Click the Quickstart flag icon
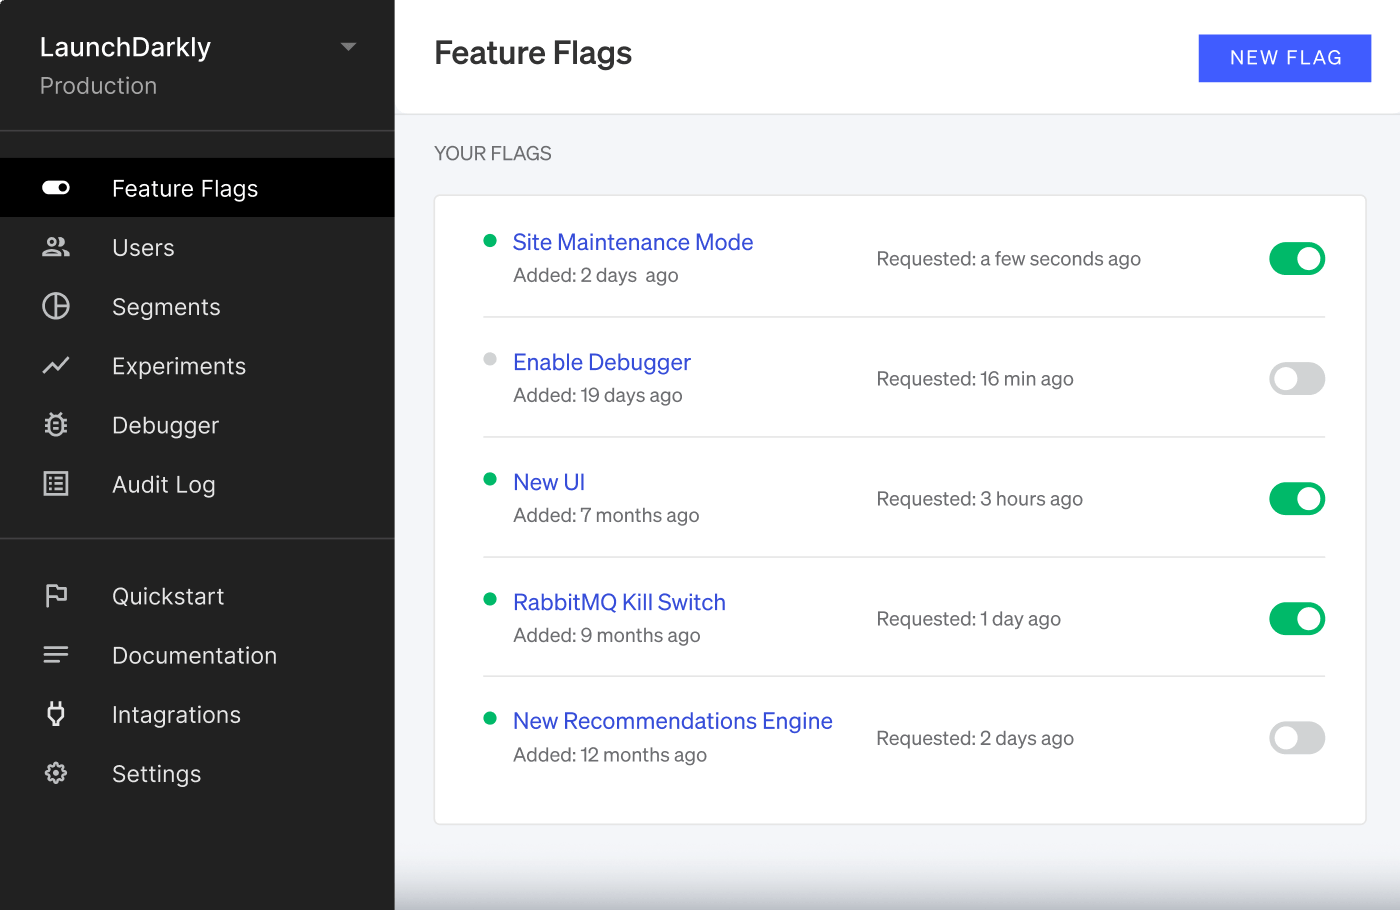The height and width of the screenshot is (910, 1400). [x=56, y=596]
